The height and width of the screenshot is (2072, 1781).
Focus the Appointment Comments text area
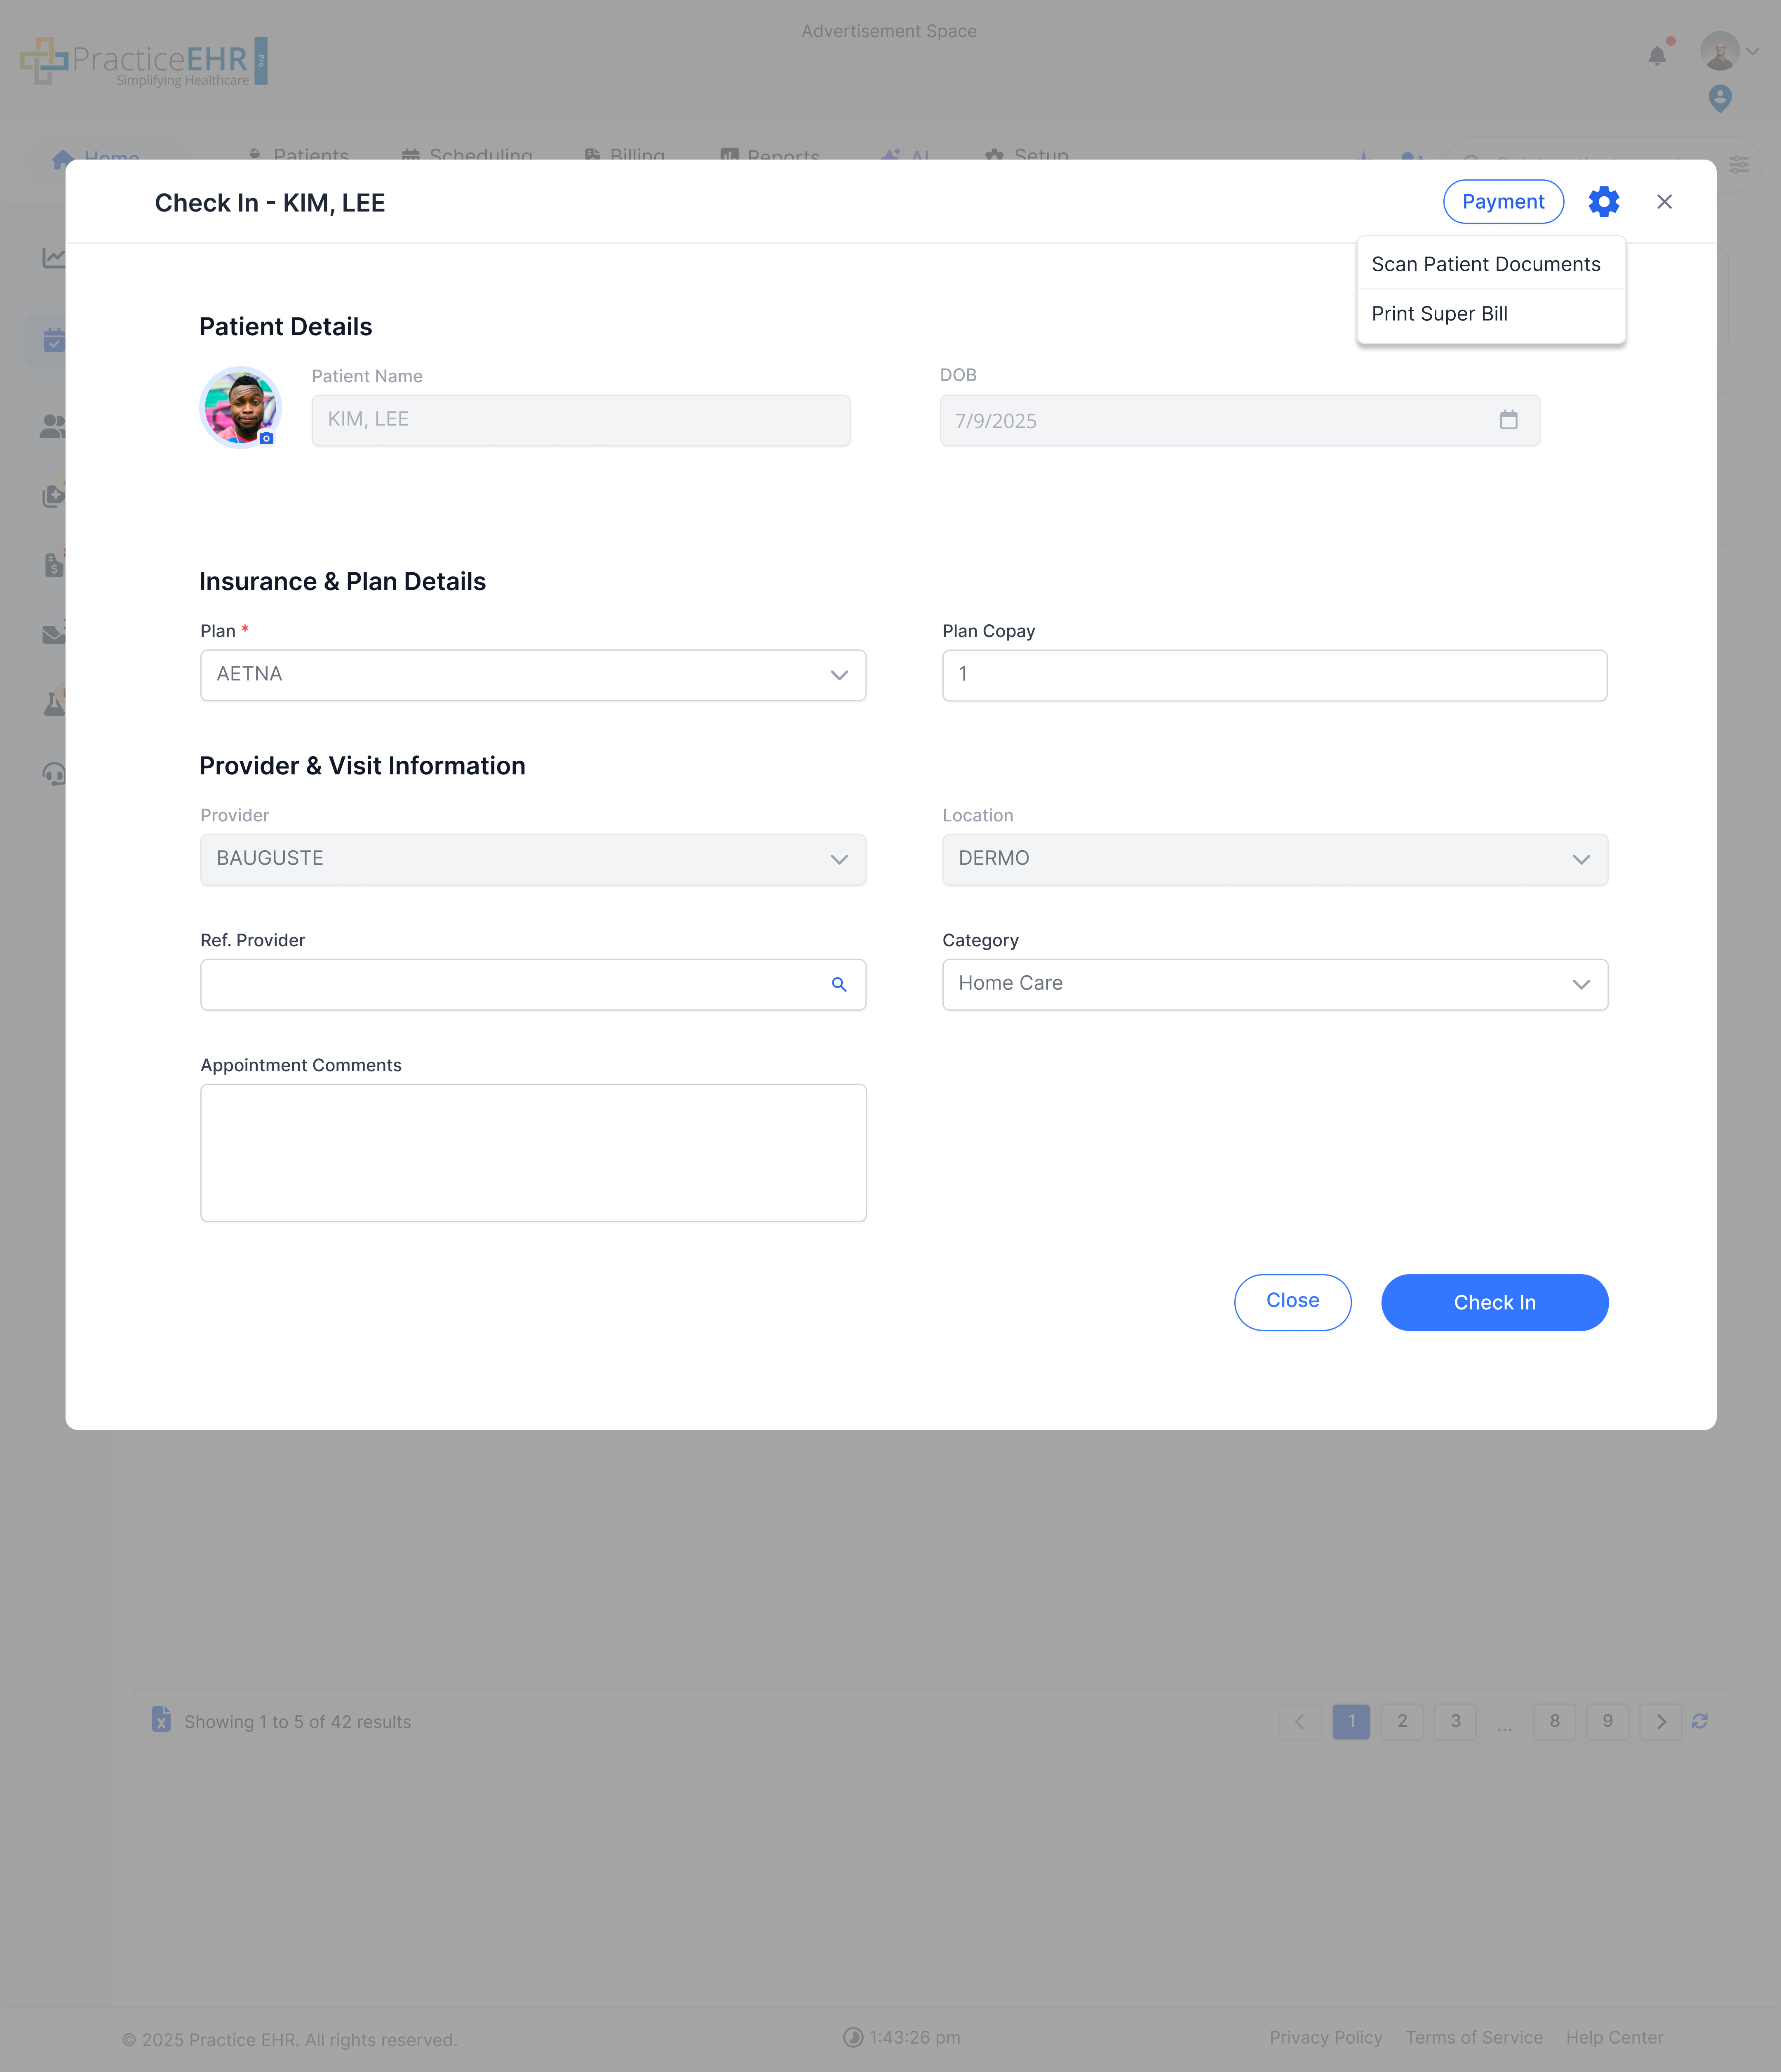pyautogui.click(x=533, y=1152)
